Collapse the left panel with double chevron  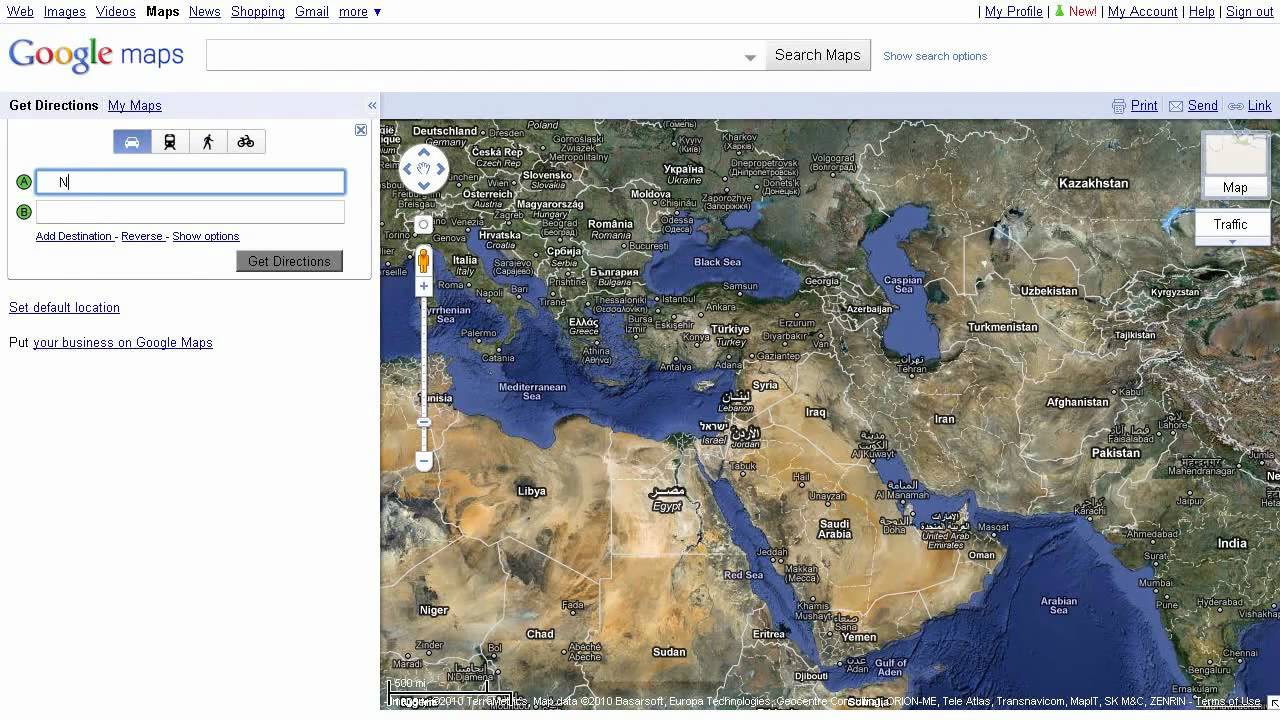pos(372,105)
